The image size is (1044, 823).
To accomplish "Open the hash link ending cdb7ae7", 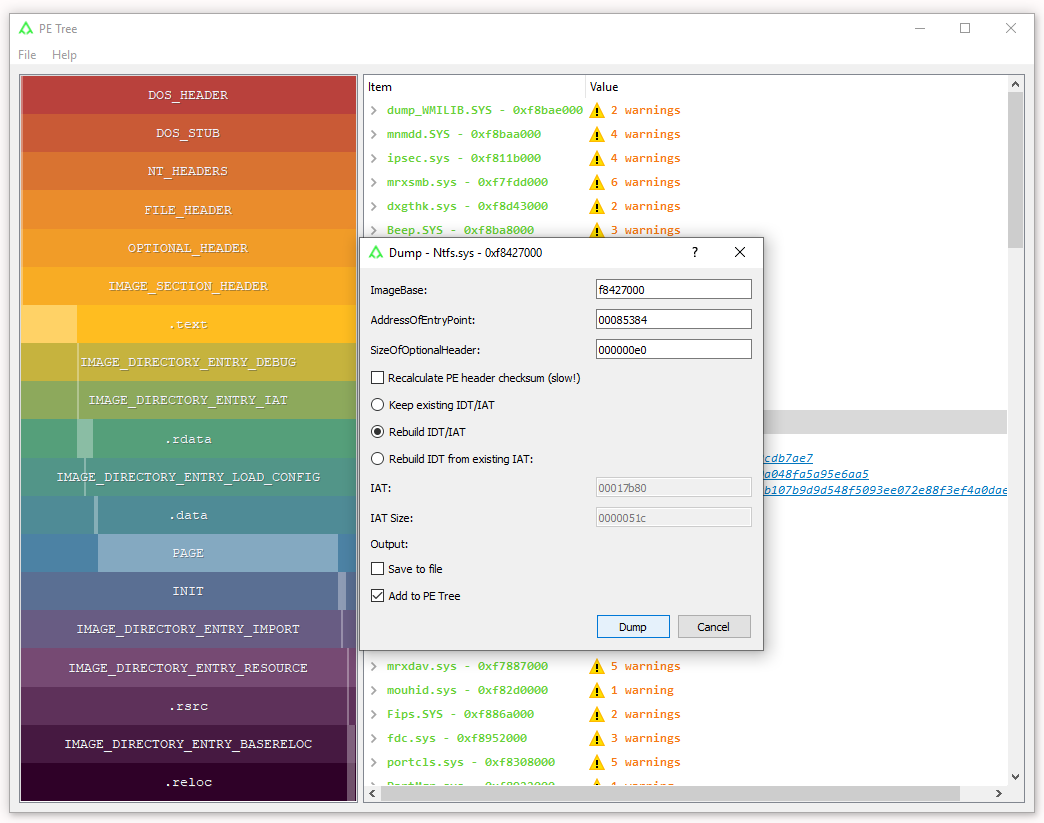I will tap(788, 458).
